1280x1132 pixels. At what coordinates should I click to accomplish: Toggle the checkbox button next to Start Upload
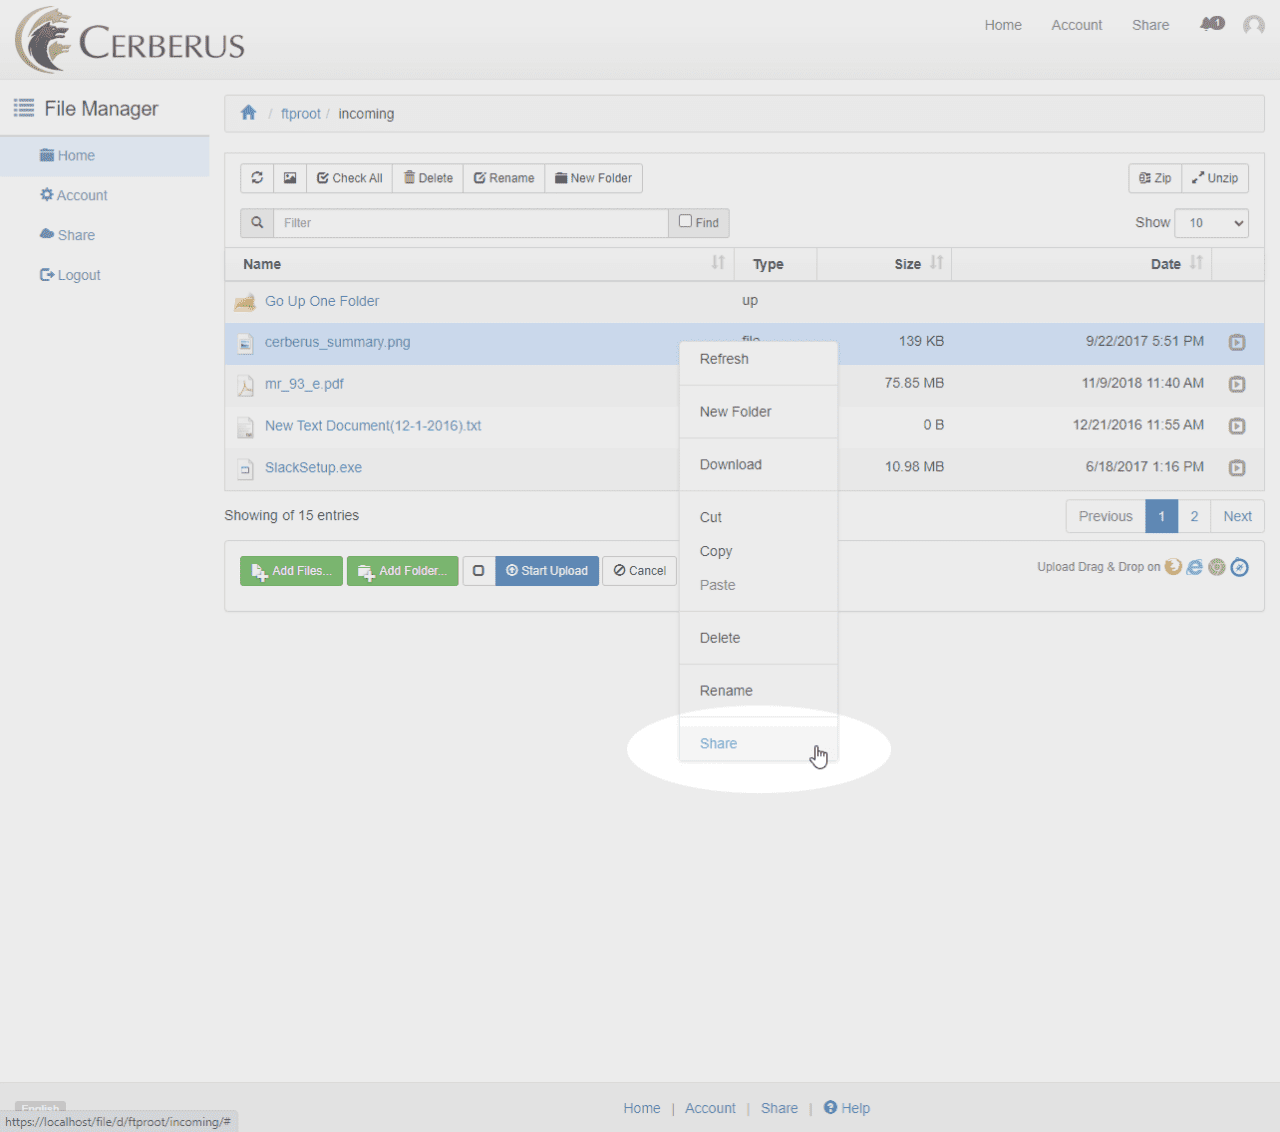point(478,570)
